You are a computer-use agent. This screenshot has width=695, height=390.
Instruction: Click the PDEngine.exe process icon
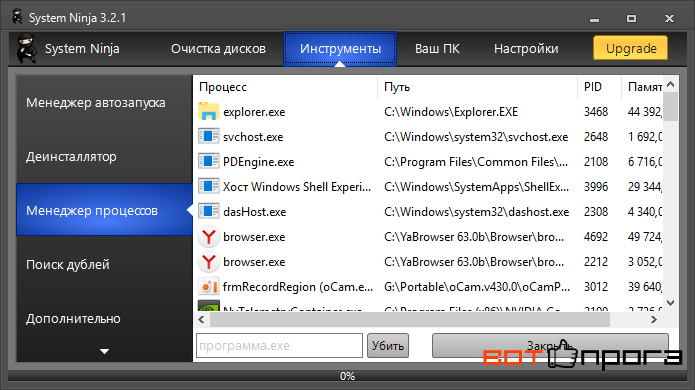coord(208,162)
